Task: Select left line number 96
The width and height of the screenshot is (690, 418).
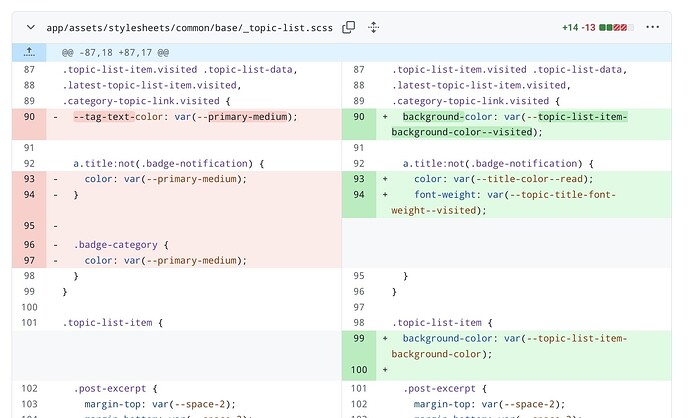Action: 29,245
